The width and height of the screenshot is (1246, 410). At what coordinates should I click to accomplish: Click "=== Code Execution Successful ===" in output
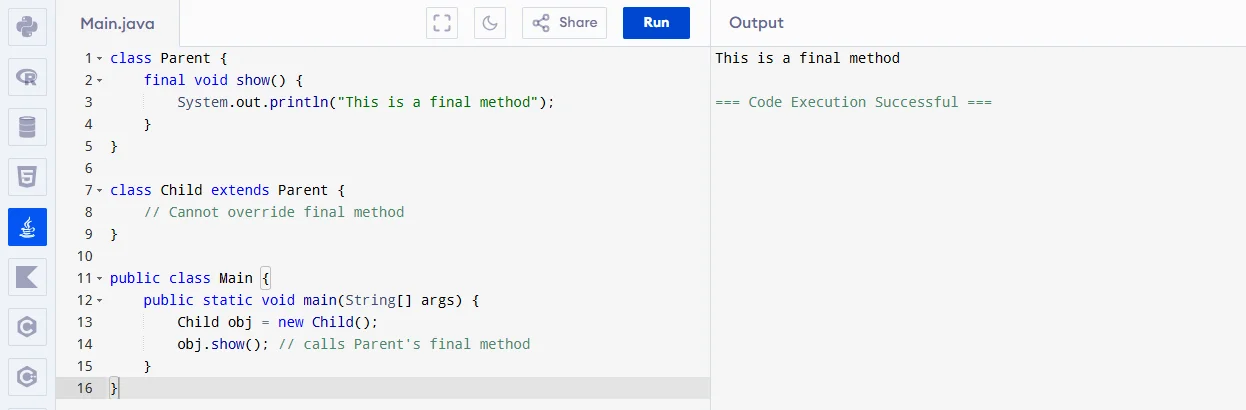853,102
